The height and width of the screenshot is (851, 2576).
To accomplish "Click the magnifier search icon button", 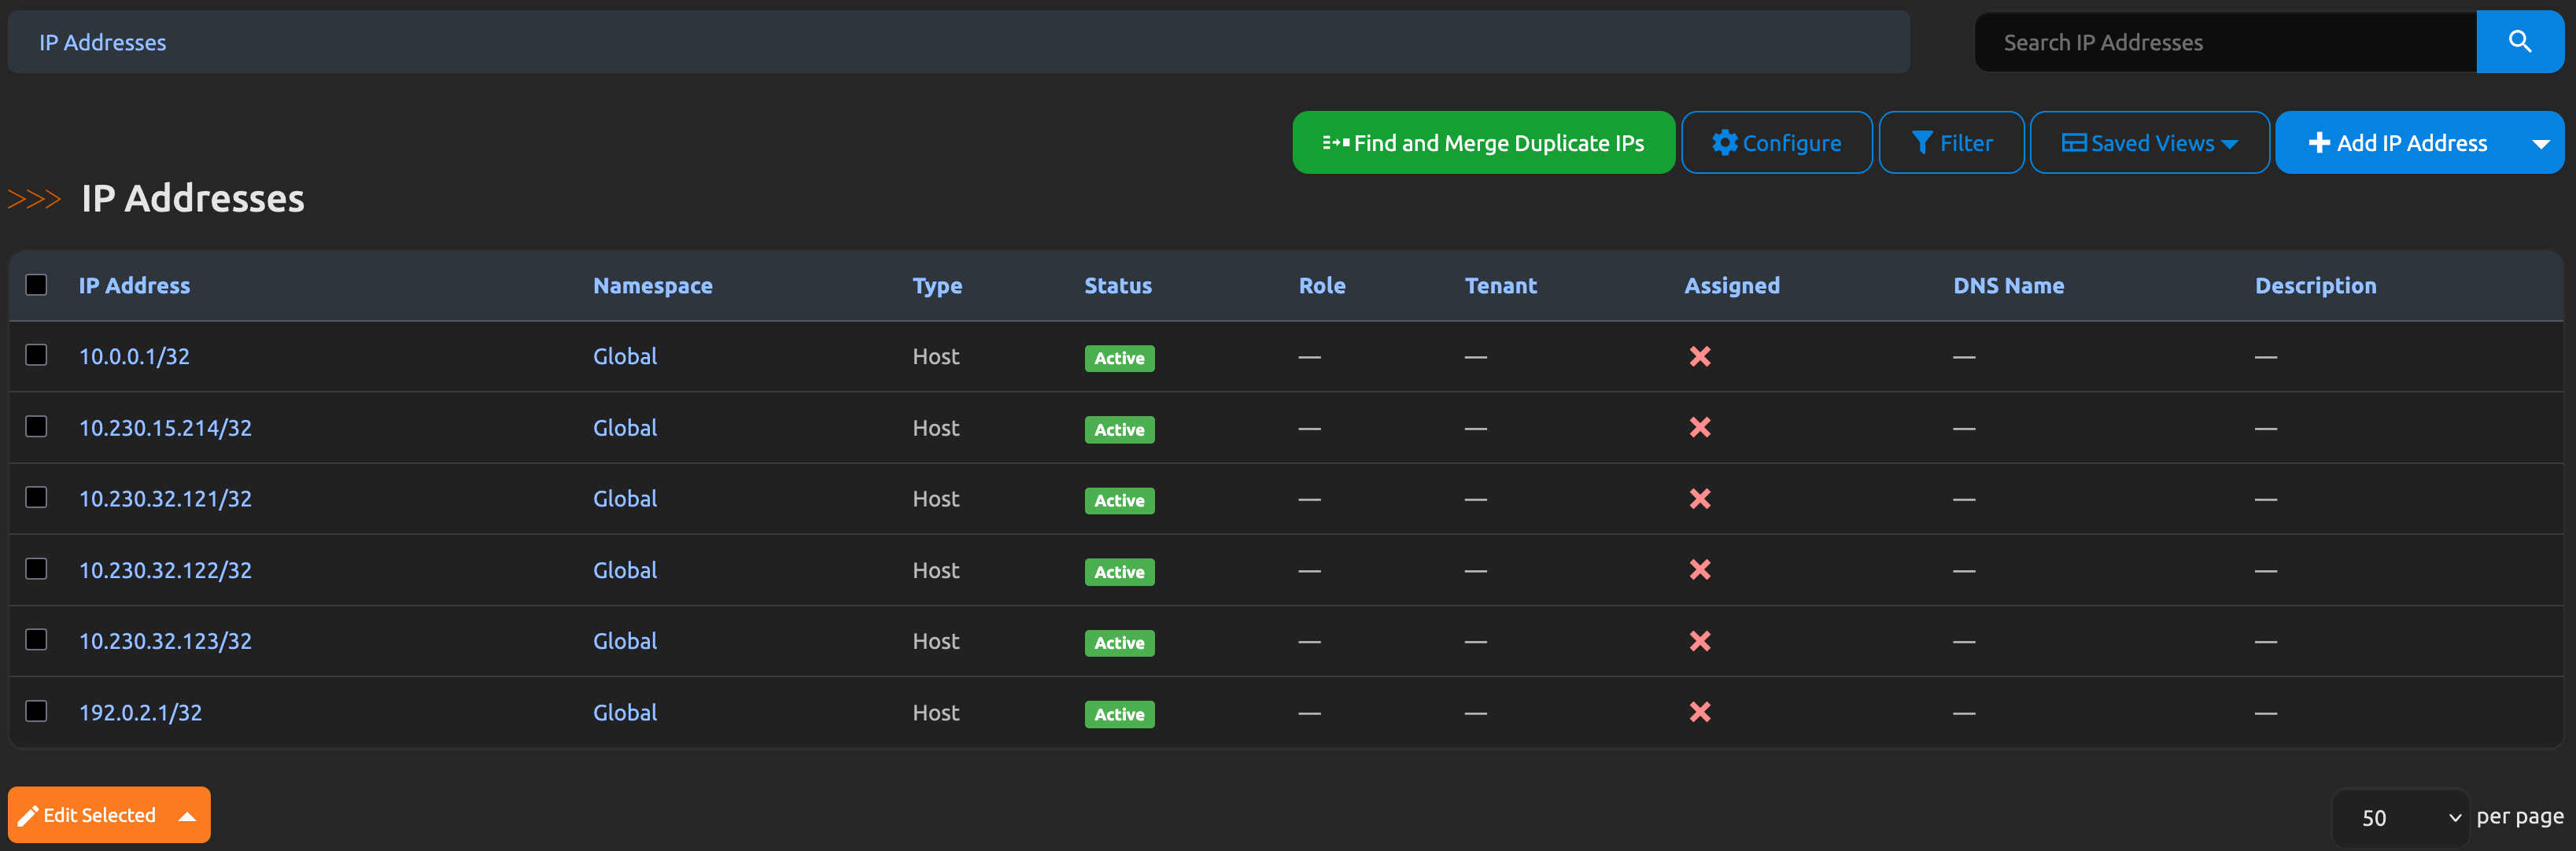I will click(2519, 42).
